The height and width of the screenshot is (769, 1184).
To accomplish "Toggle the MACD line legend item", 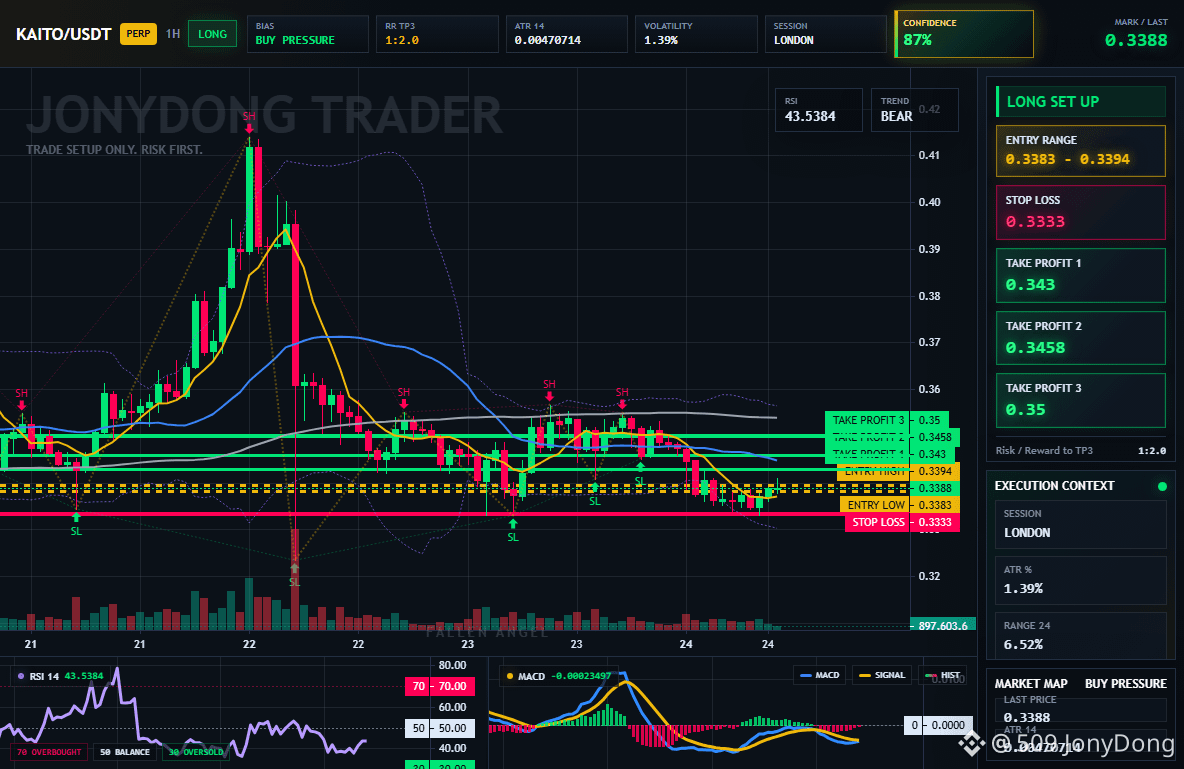I will click(x=819, y=675).
